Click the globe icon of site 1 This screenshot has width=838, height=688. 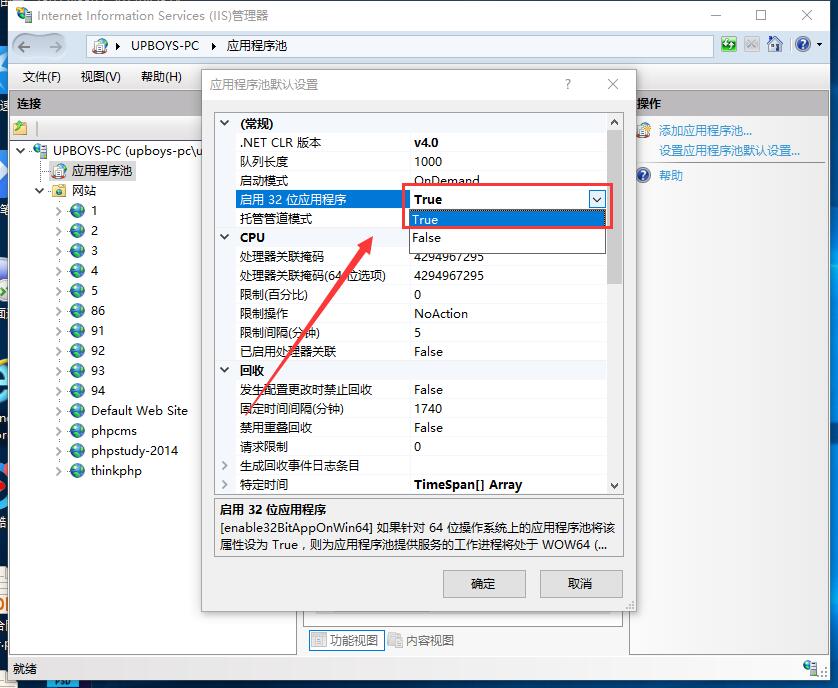[77, 211]
